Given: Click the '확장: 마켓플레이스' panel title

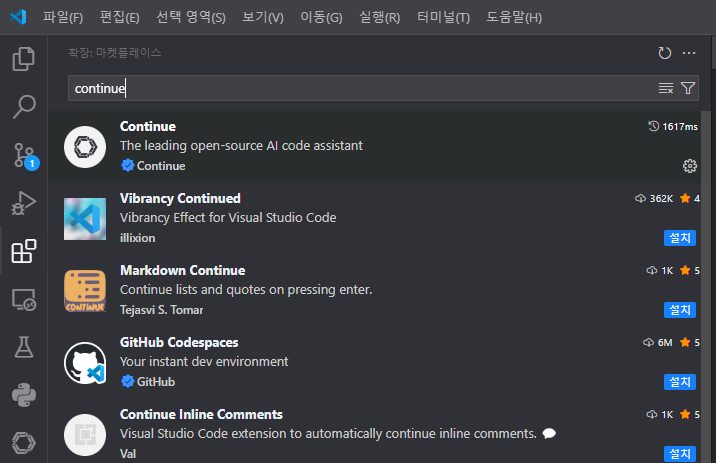Looking at the screenshot, I should point(115,53).
